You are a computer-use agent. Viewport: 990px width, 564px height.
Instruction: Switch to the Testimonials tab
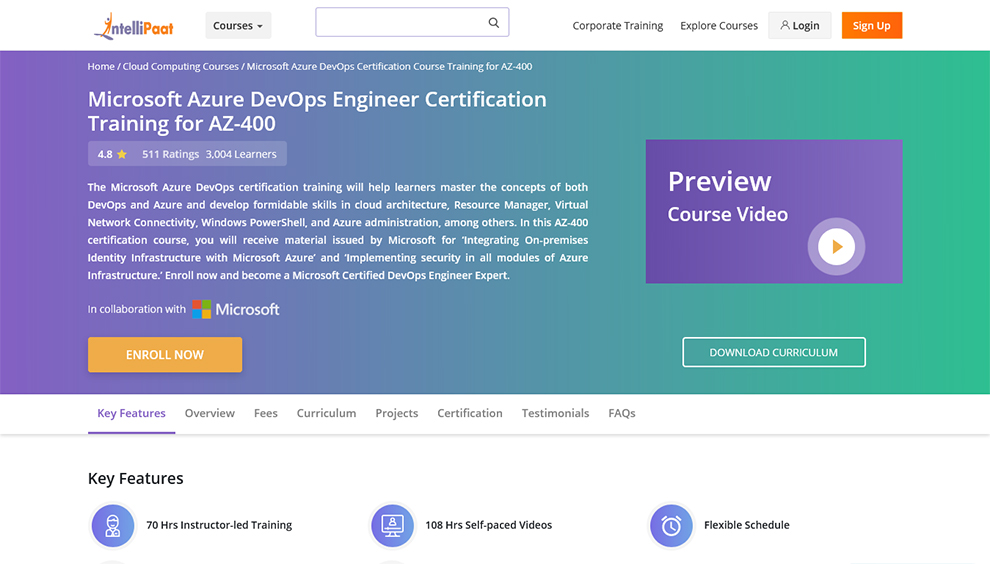(x=555, y=413)
